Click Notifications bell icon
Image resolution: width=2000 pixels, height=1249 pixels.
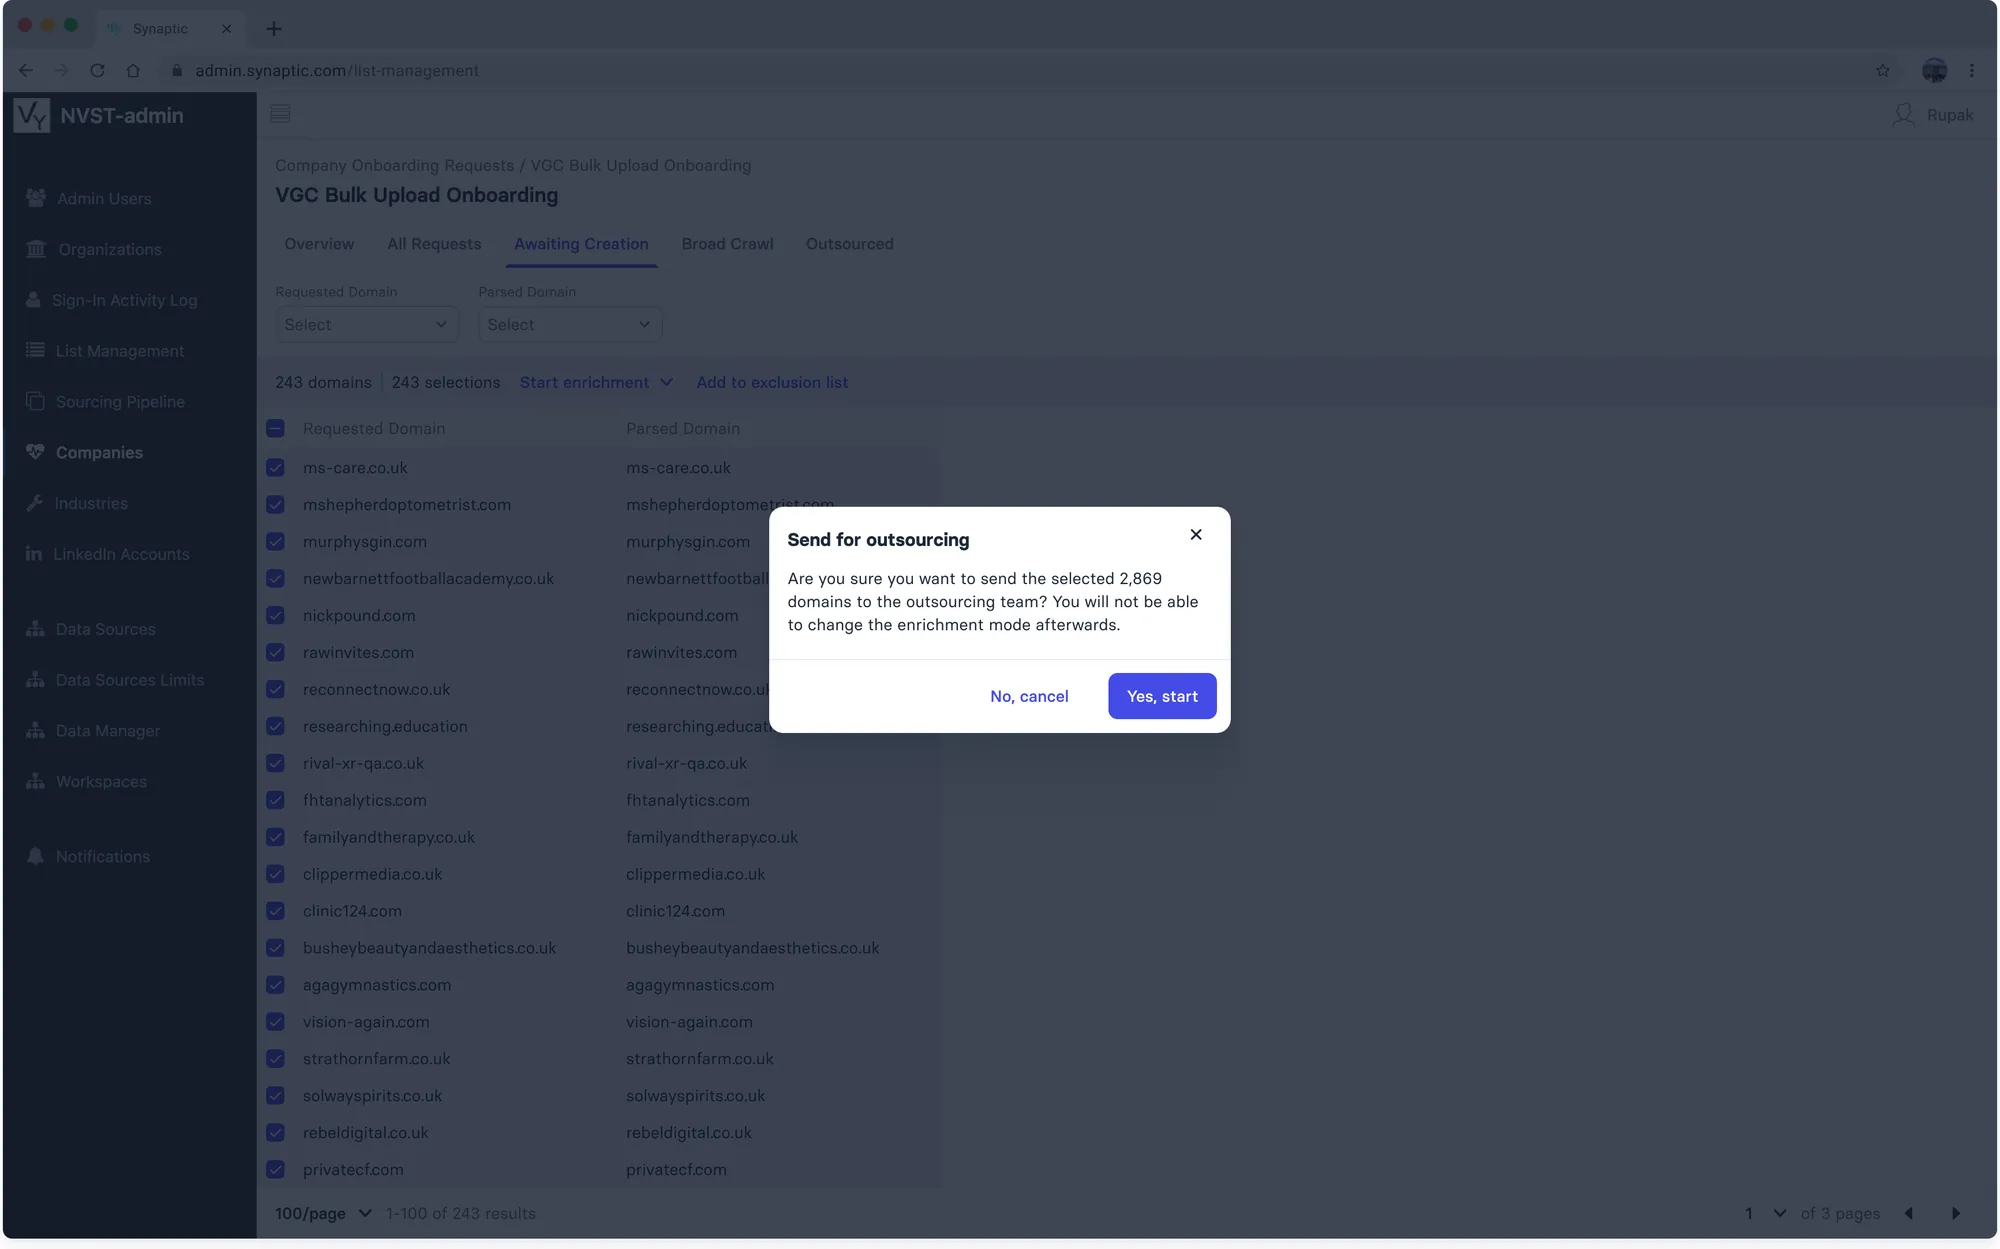click(35, 856)
